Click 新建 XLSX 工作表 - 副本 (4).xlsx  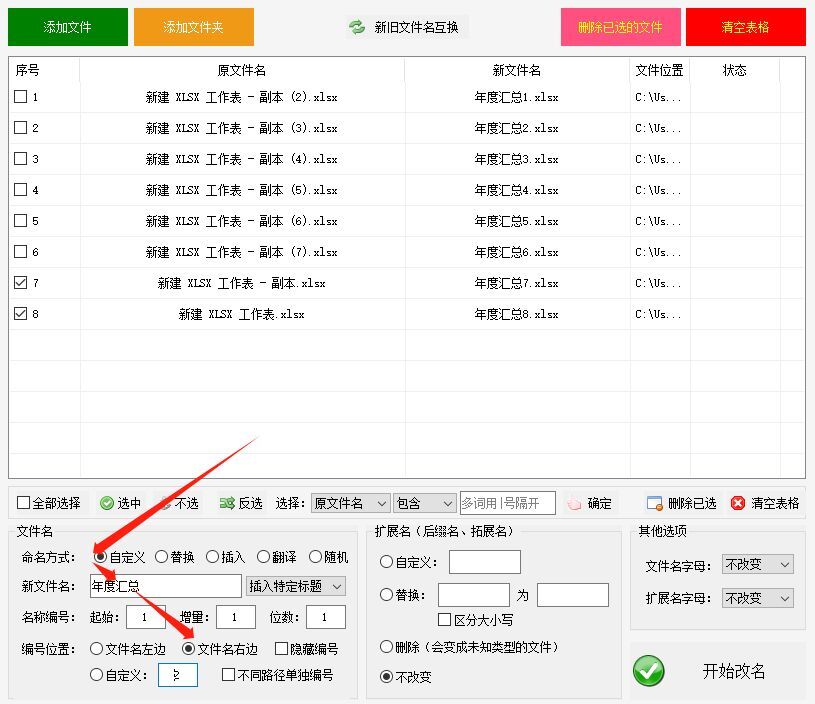coord(242,159)
